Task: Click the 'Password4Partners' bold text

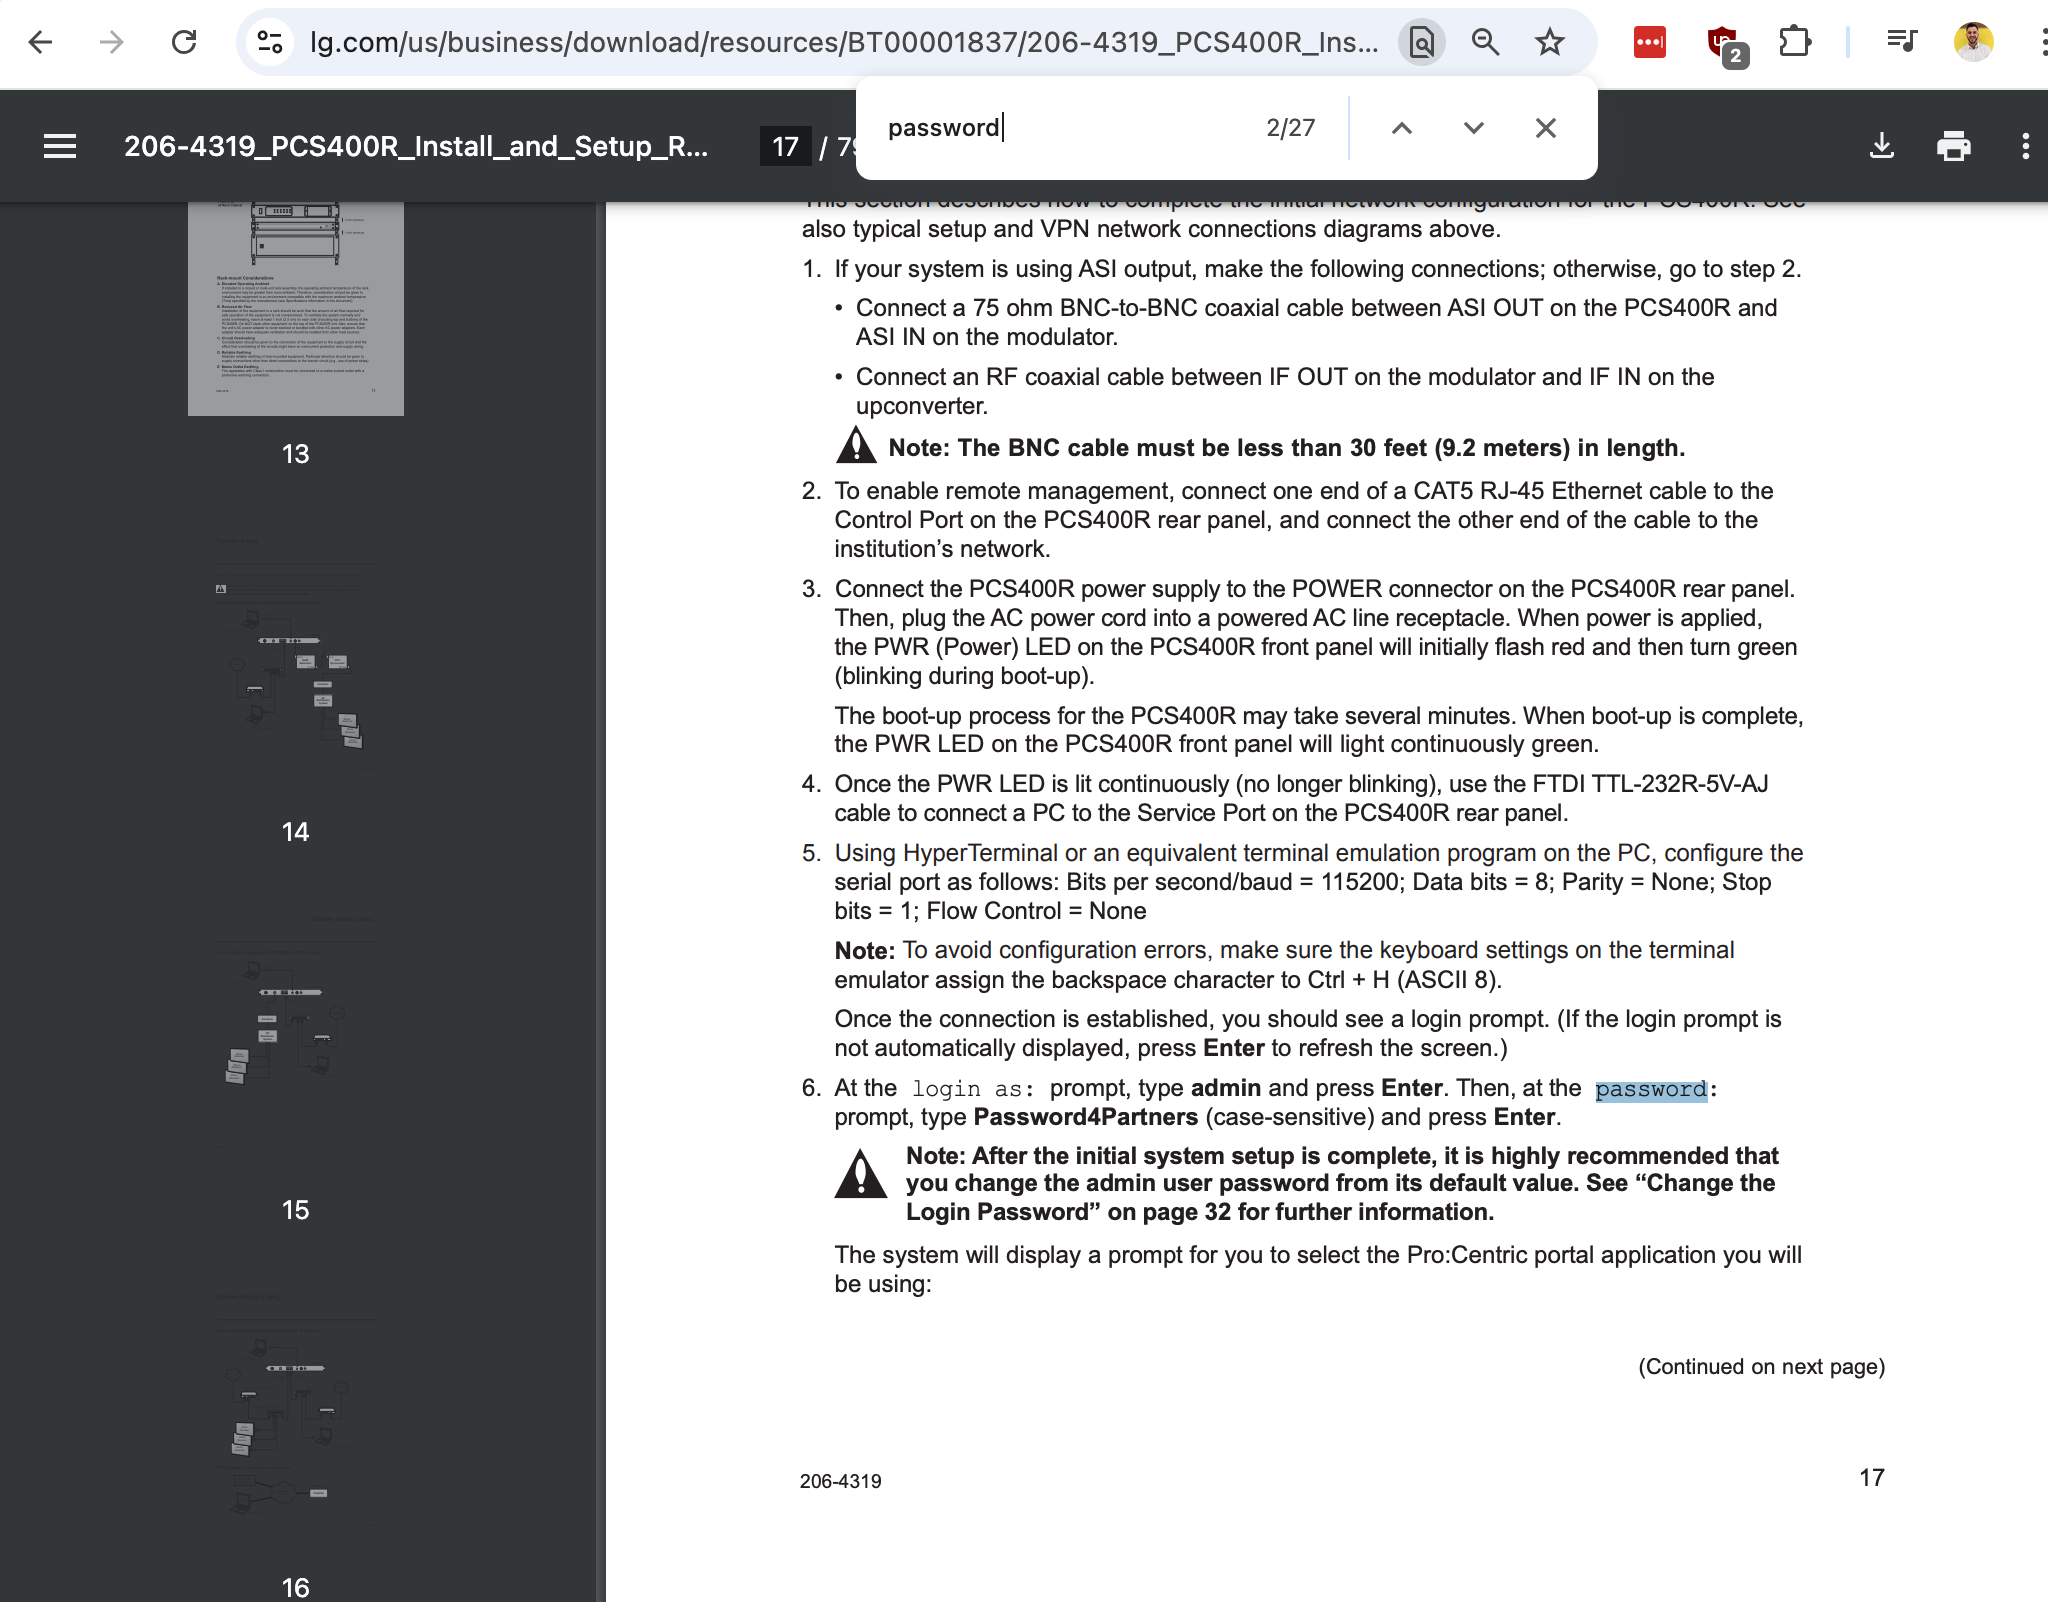Action: (x=1085, y=1117)
